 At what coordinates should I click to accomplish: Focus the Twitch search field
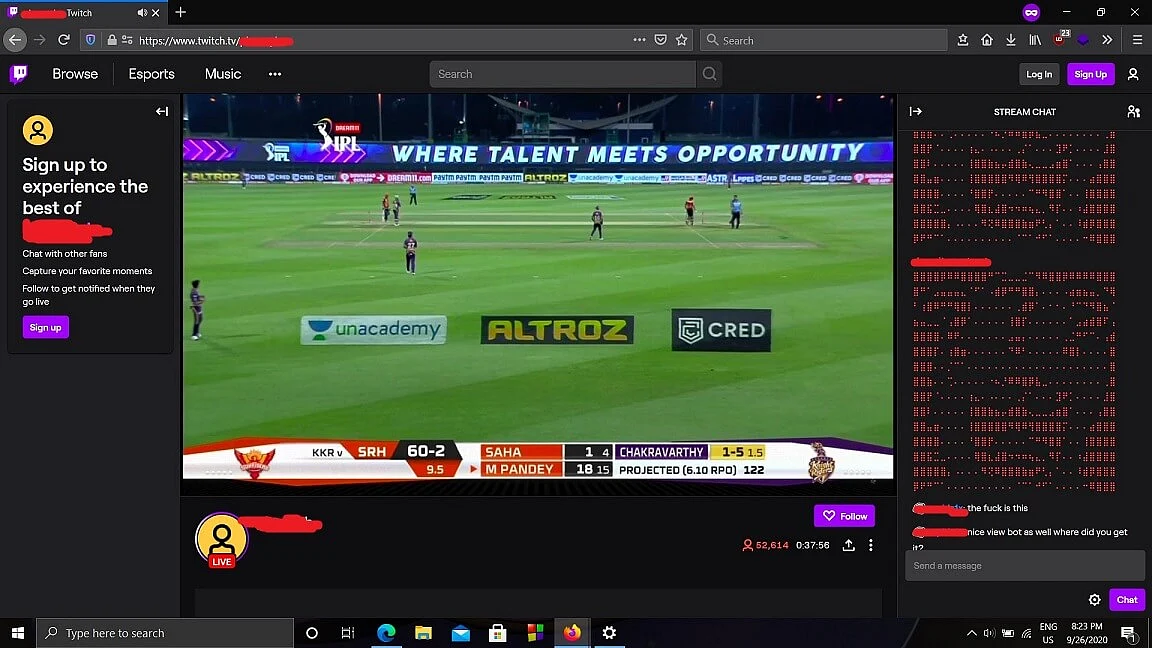tap(563, 74)
